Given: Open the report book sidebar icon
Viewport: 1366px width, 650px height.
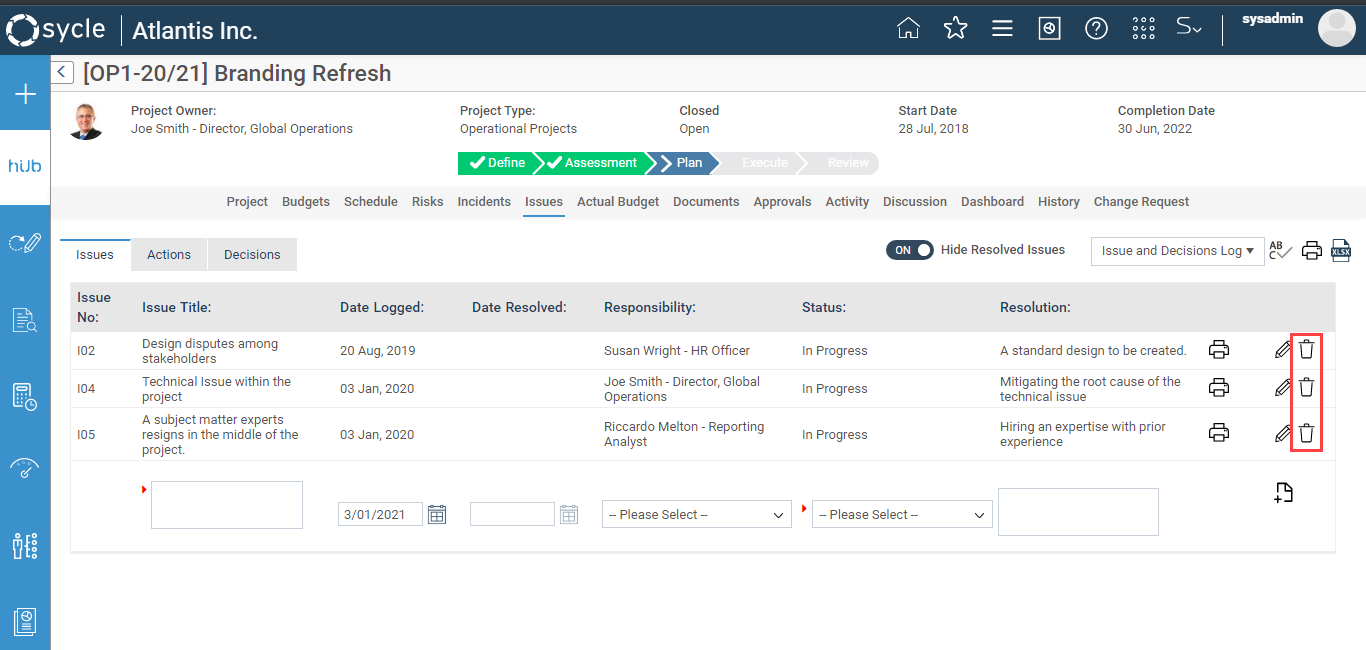Looking at the screenshot, I should tap(25, 621).
